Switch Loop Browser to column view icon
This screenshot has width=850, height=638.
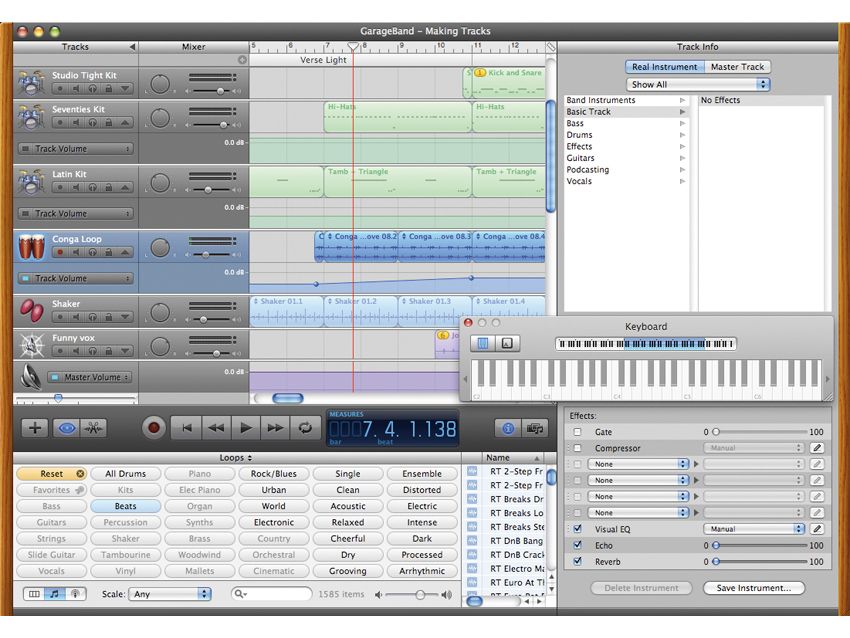pyautogui.click(x=34, y=593)
